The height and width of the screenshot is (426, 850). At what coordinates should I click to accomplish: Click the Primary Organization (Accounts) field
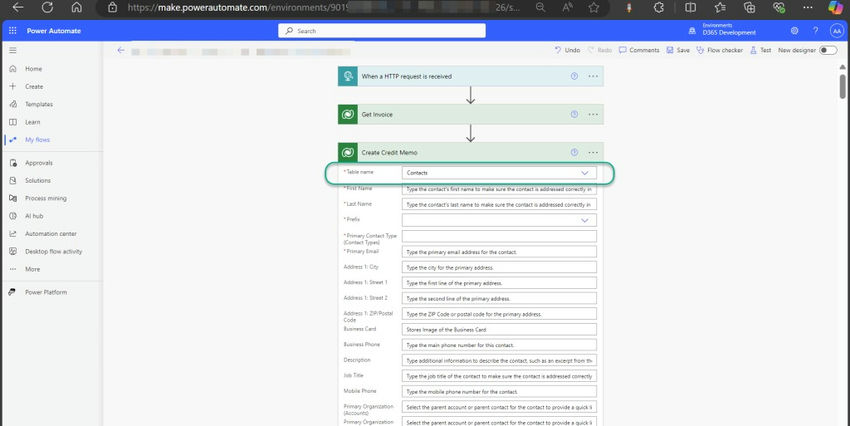pos(499,407)
